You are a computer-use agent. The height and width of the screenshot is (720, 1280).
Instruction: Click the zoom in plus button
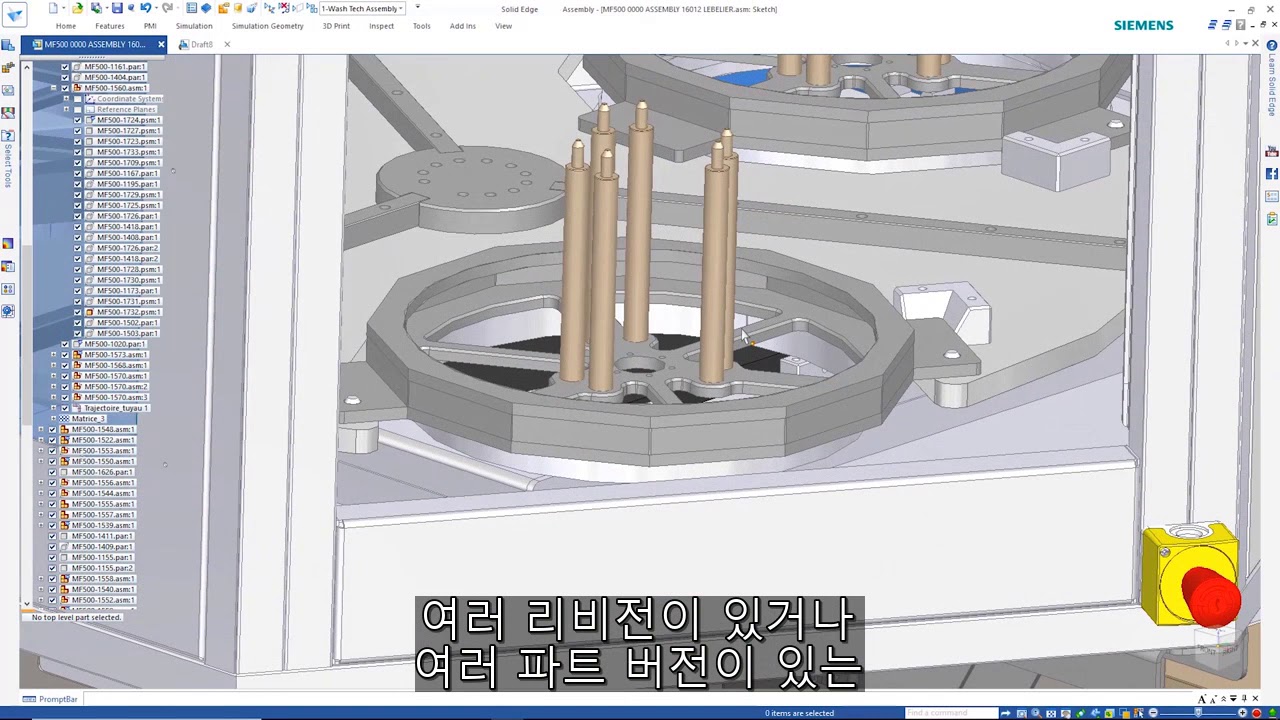(1243, 713)
